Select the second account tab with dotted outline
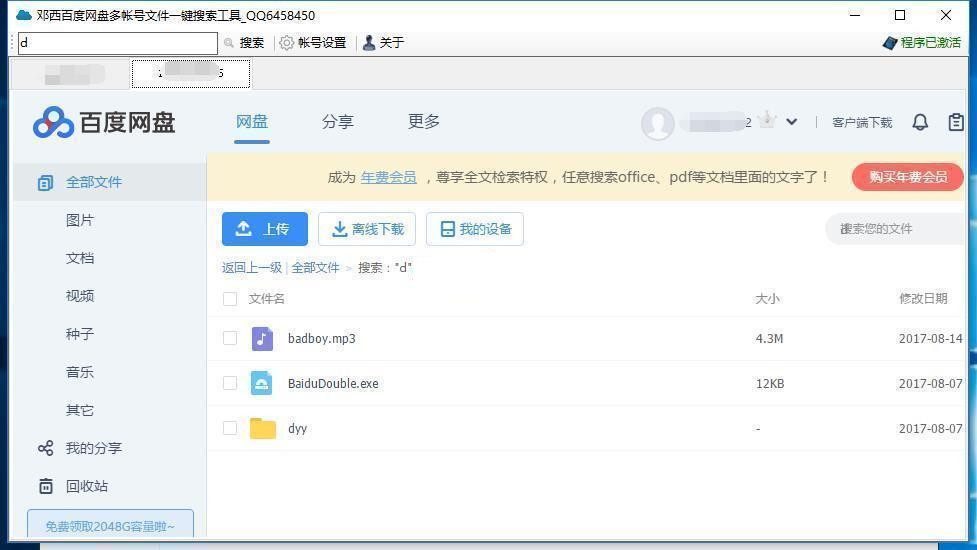 [x=191, y=73]
